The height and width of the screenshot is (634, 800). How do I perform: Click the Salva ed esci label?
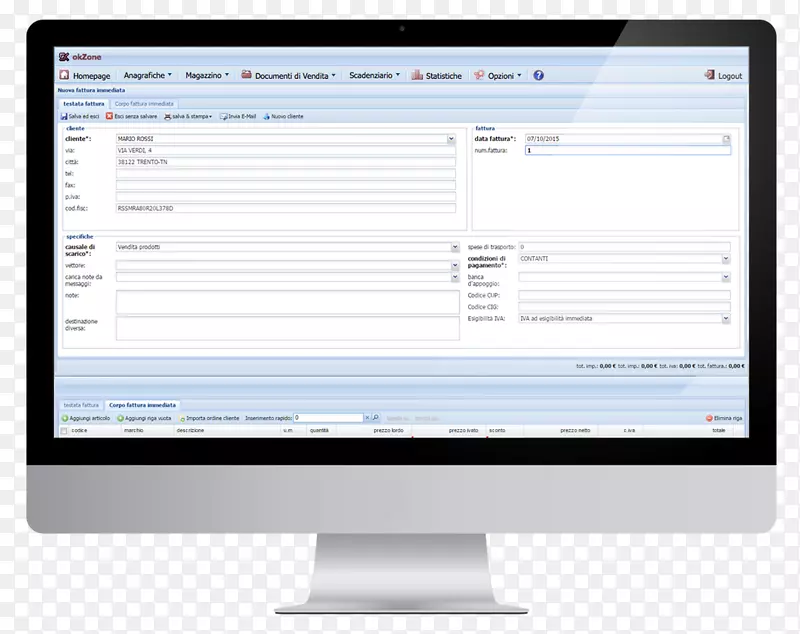[84, 116]
